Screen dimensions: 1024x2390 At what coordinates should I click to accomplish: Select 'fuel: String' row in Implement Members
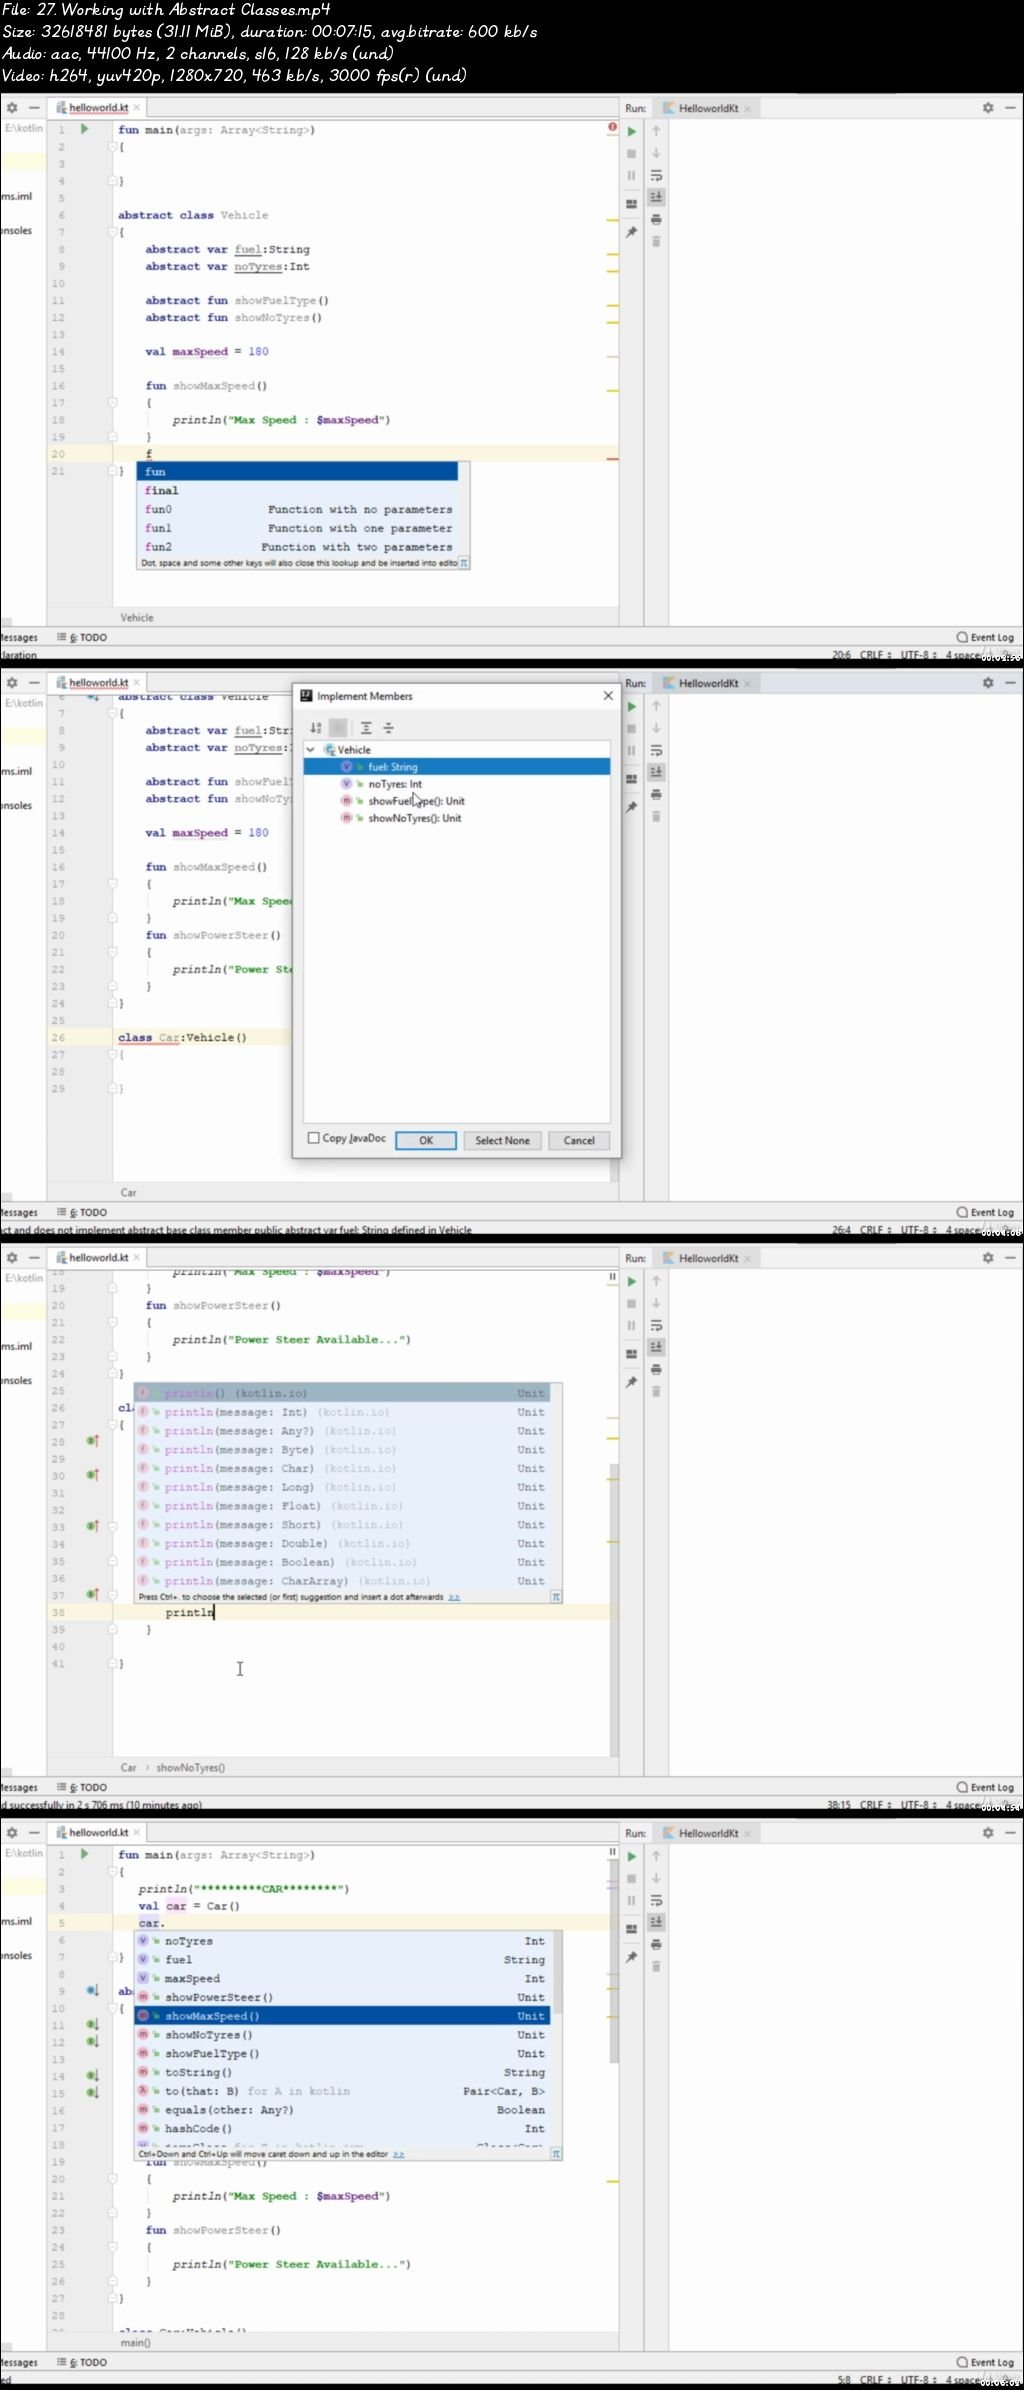[x=457, y=767]
